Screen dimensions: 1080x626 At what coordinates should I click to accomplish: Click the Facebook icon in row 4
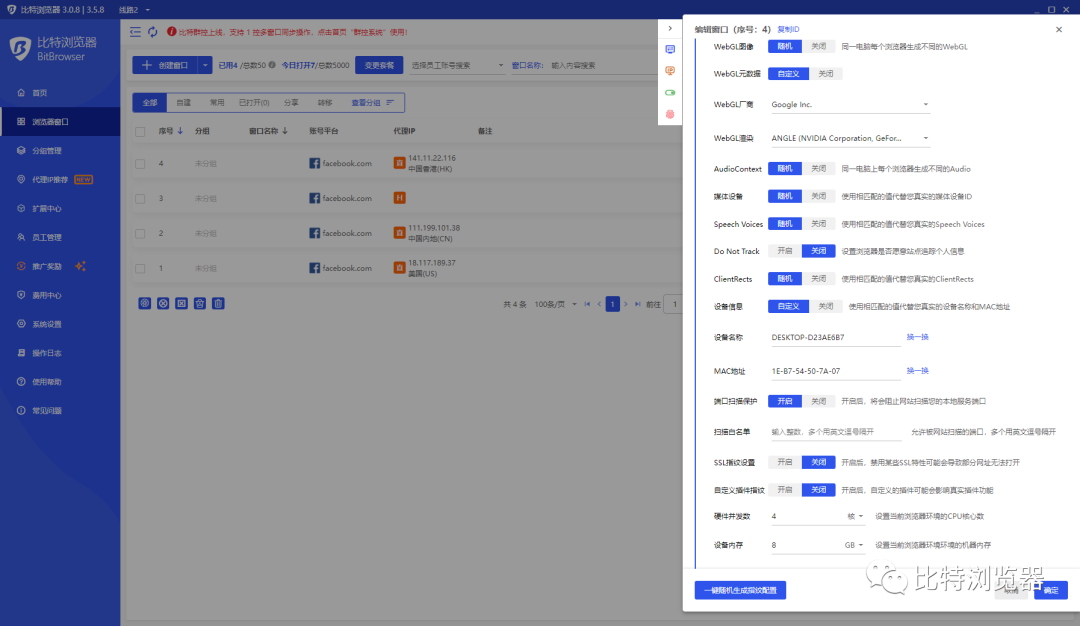[x=314, y=163]
